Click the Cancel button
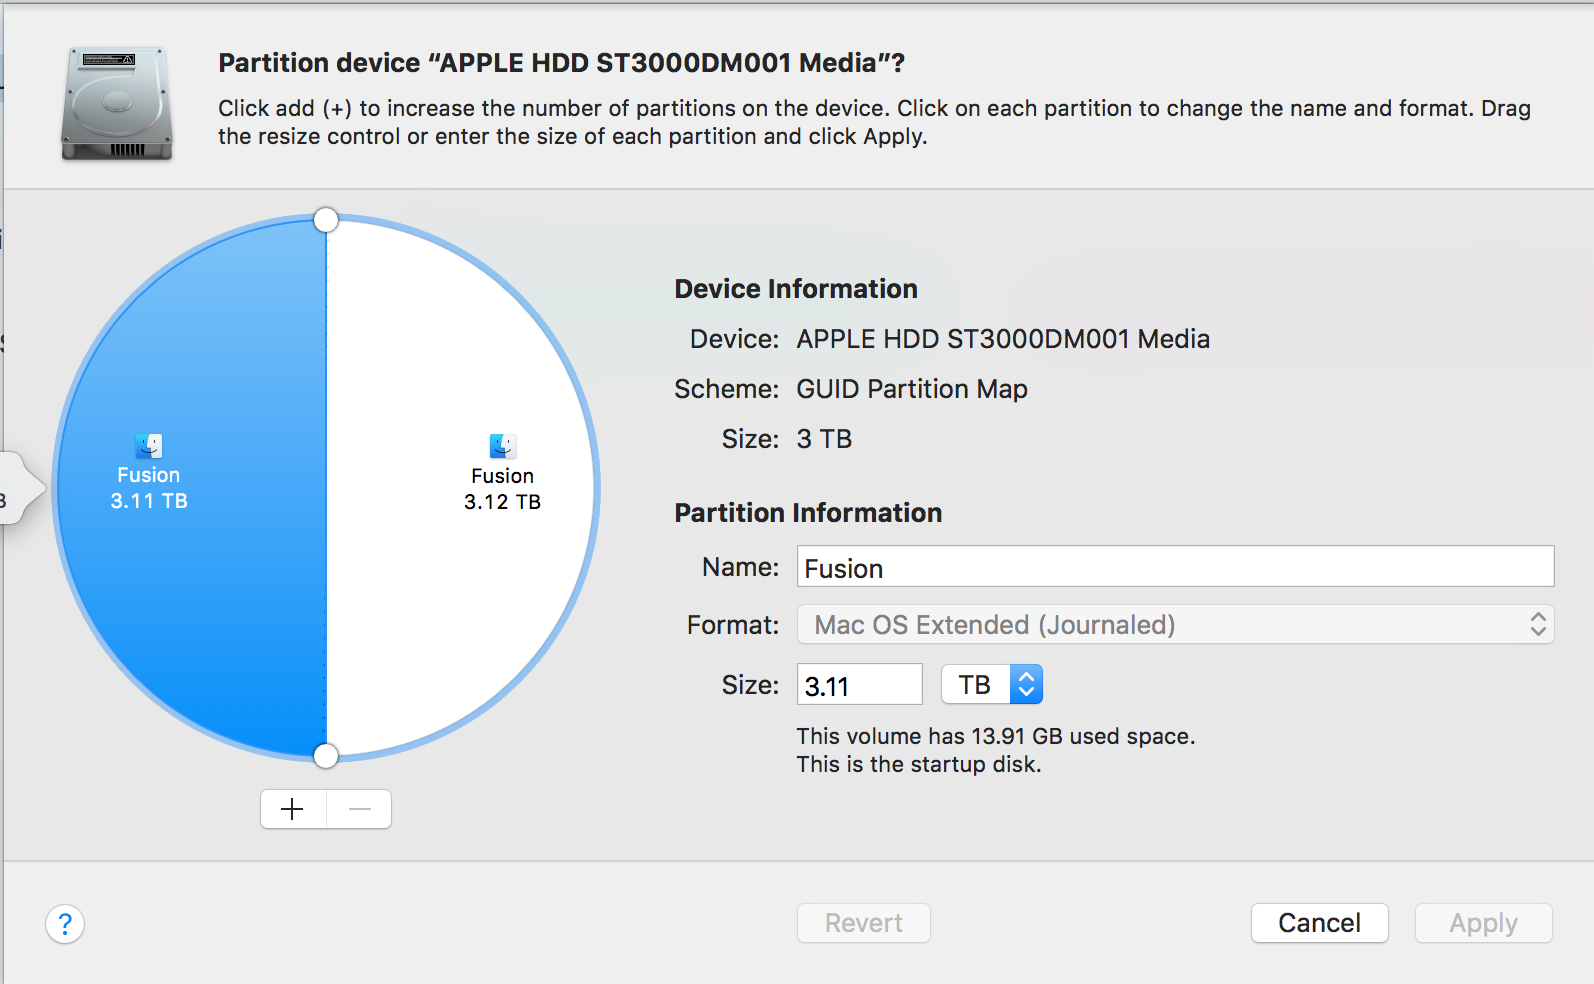Screen dimensions: 1594x984 pos(1319,923)
